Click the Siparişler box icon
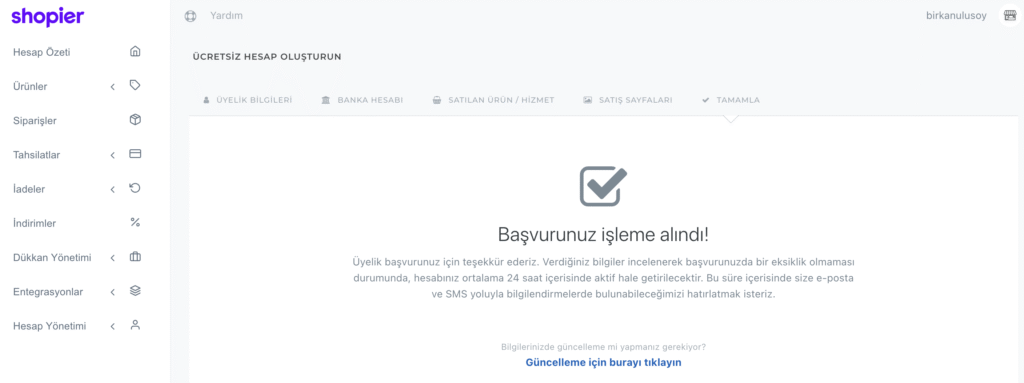Viewport: 1024px width, 383px height. click(x=135, y=120)
